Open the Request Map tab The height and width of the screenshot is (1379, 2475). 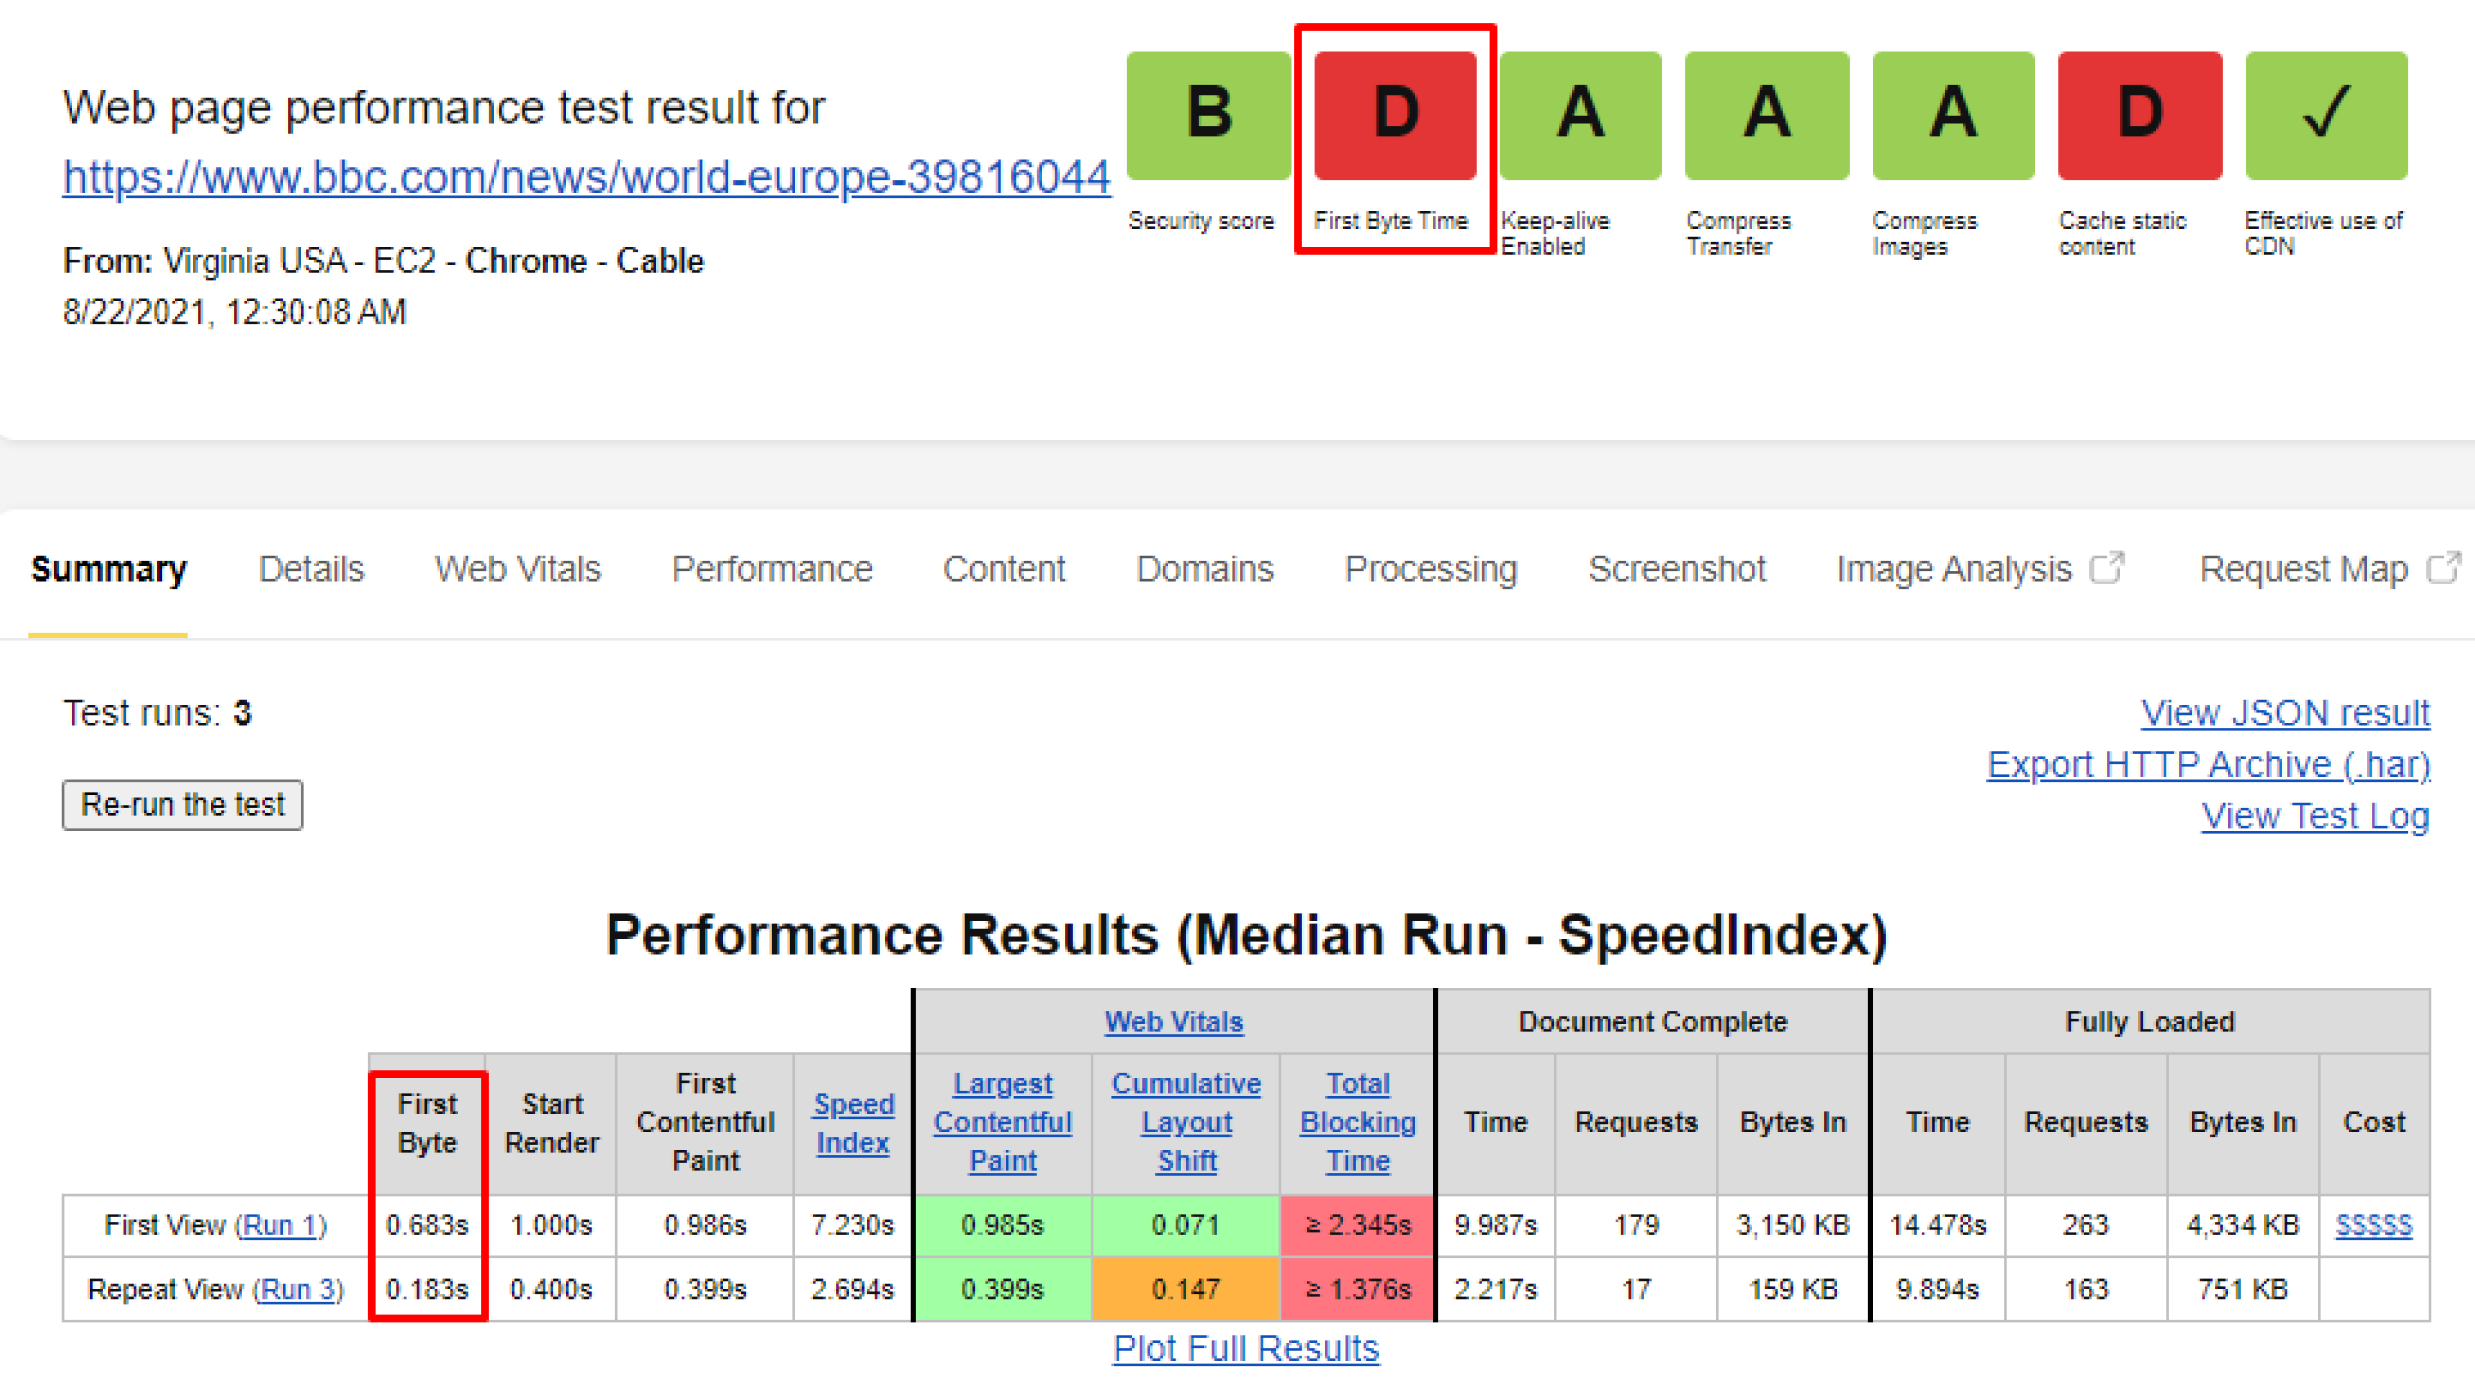tap(2304, 569)
